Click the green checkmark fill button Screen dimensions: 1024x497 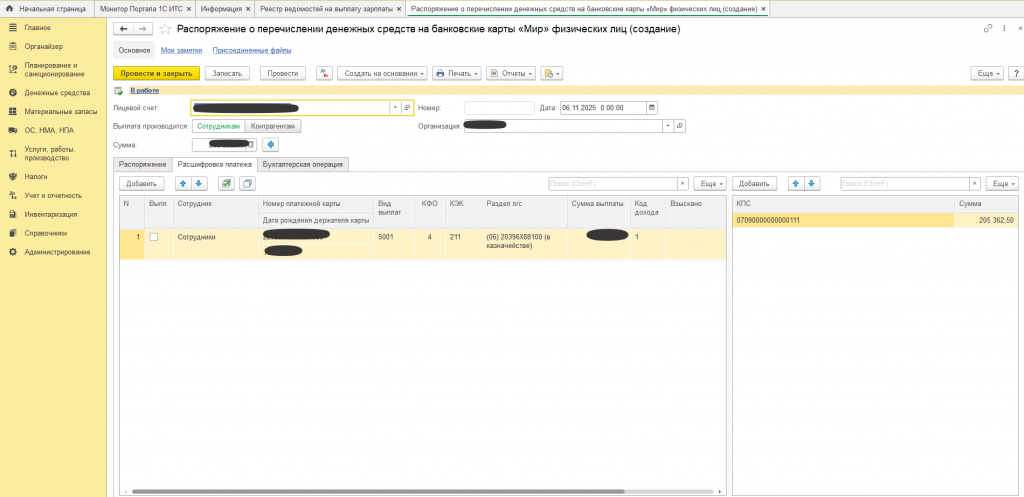tap(226, 184)
